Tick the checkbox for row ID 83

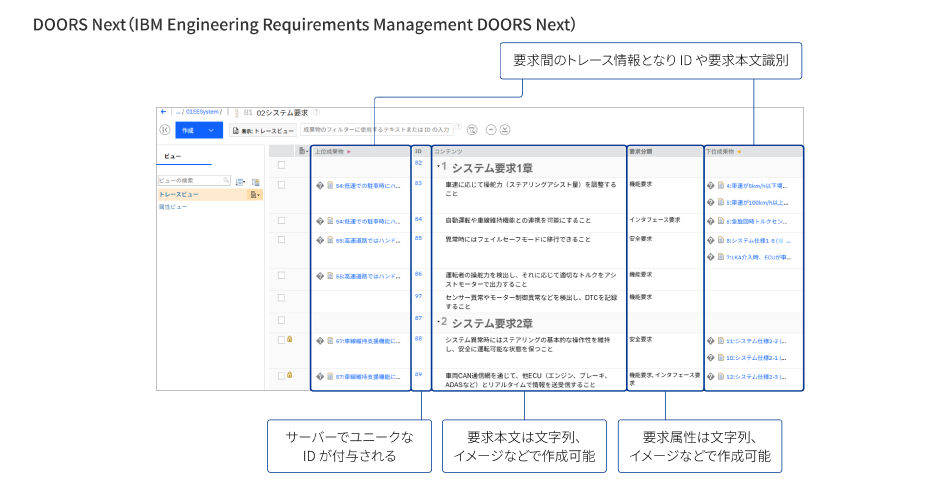[281, 185]
